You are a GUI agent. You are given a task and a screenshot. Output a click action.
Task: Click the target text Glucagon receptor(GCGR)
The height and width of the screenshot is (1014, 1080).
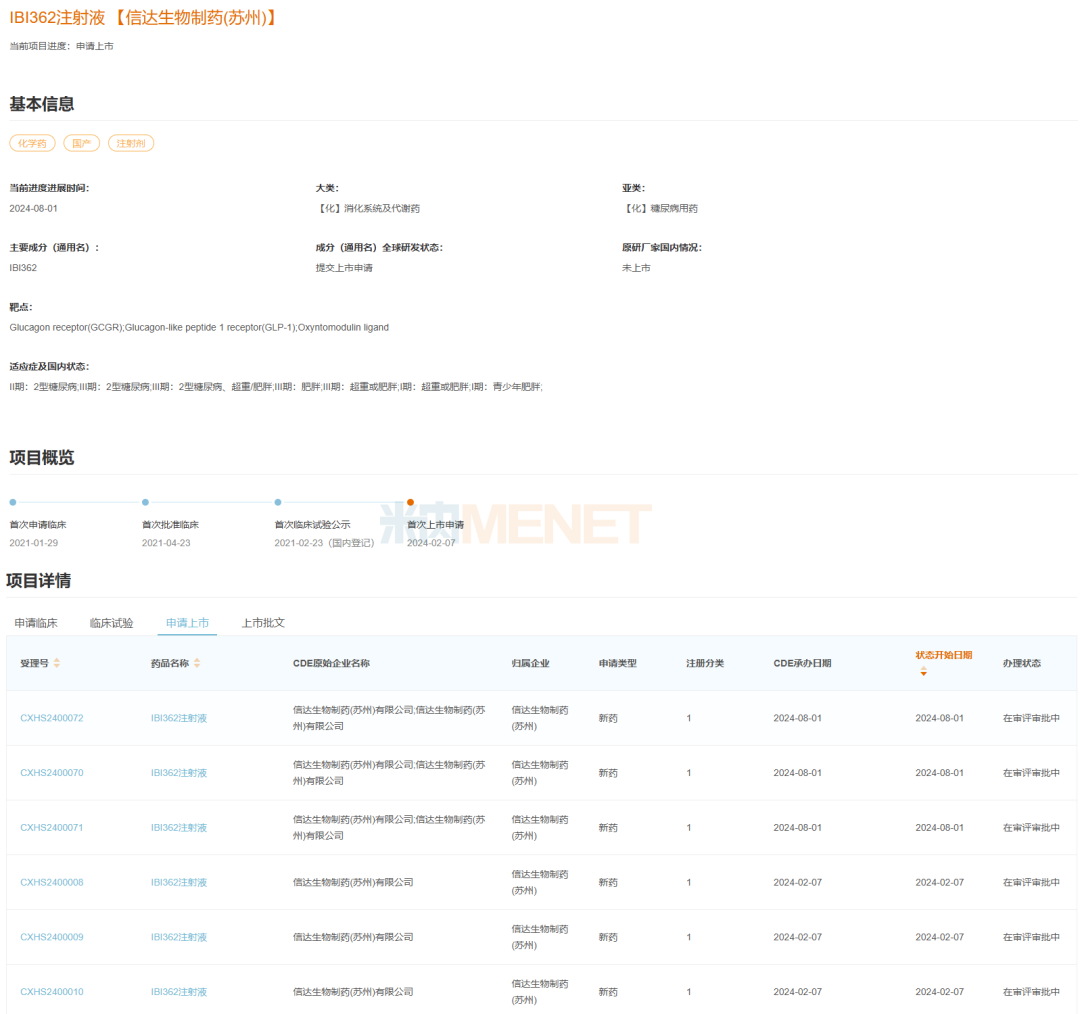point(66,327)
